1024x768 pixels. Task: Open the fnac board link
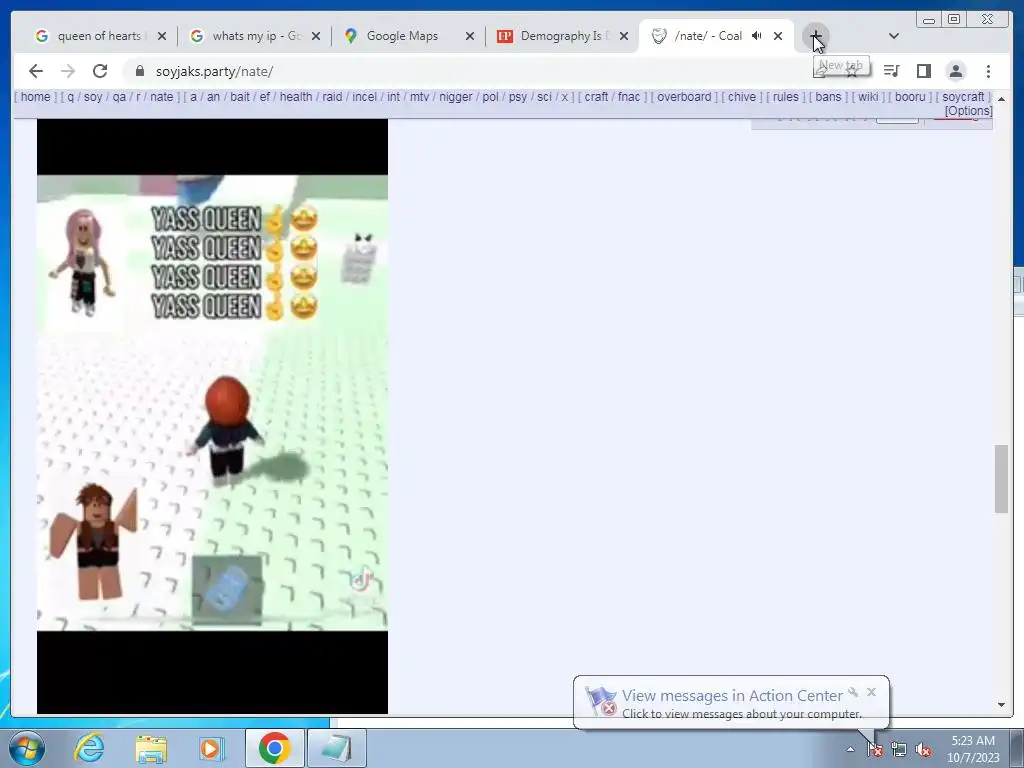629,97
